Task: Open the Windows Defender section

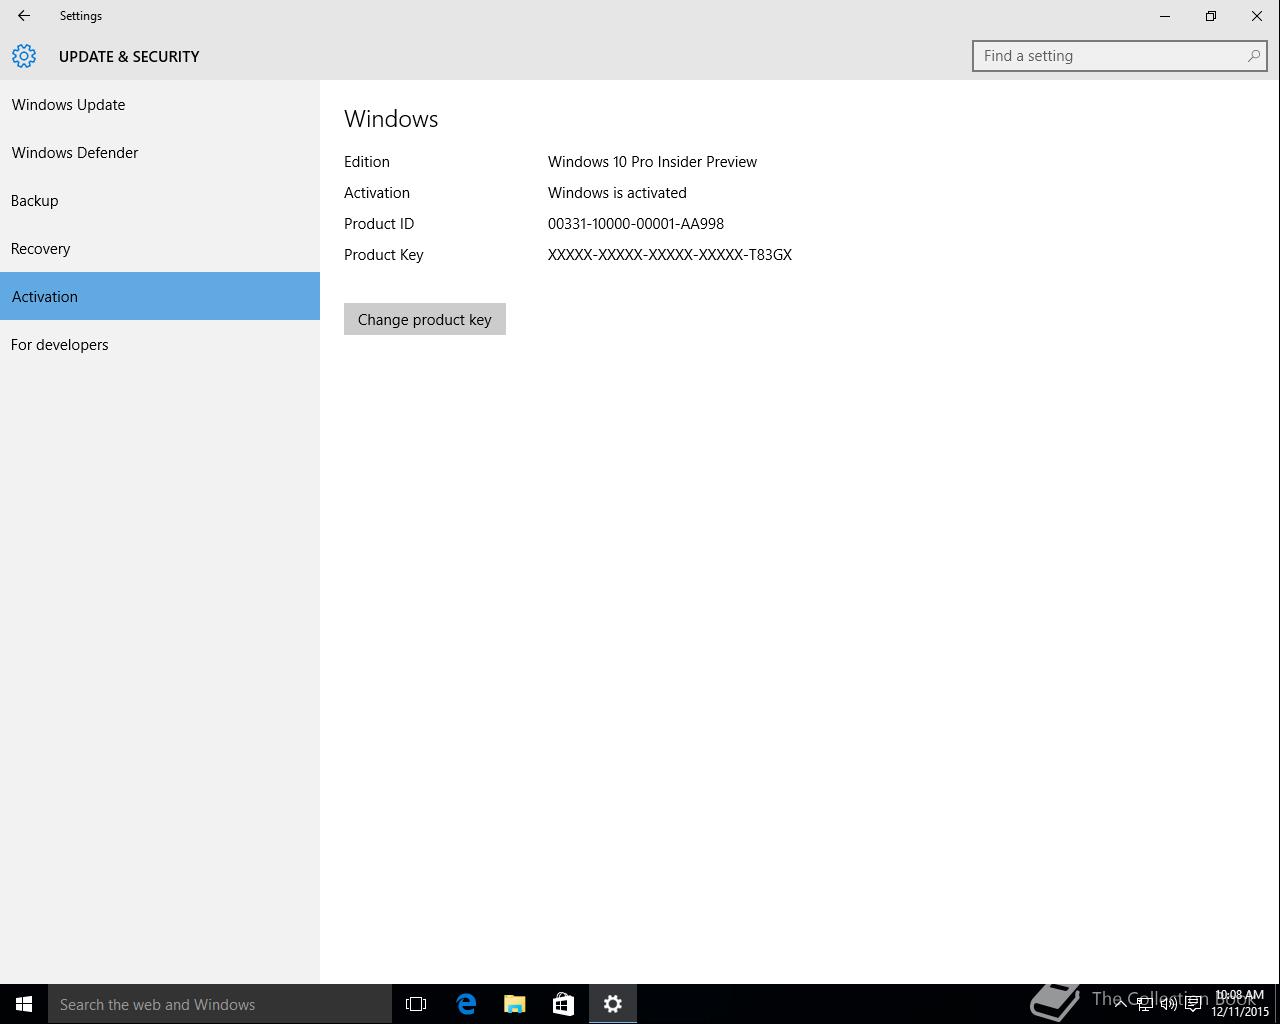Action: pos(160,152)
